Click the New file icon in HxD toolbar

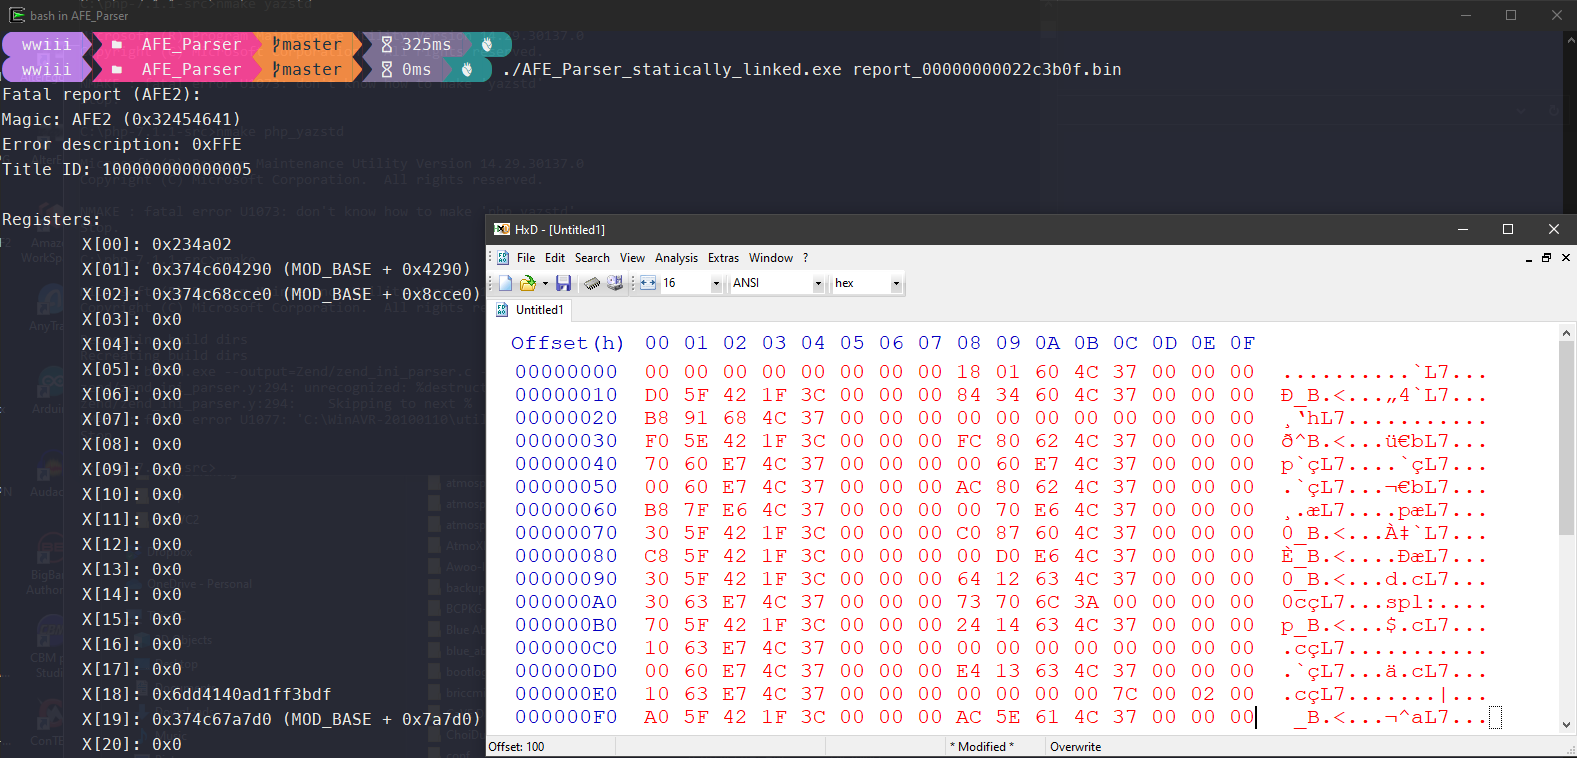(505, 284)
